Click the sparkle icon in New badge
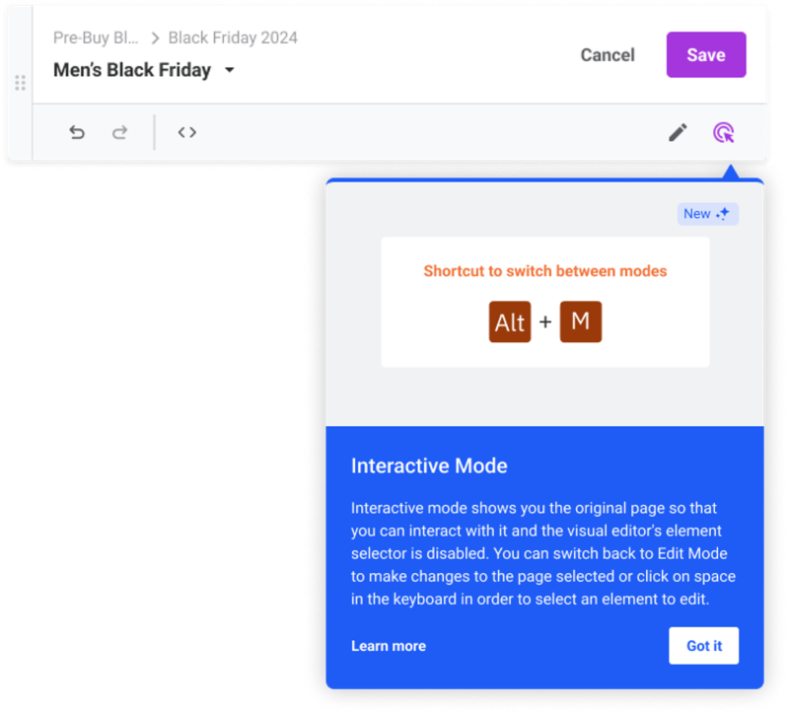The image size is (789, 714). click(724, 214)
